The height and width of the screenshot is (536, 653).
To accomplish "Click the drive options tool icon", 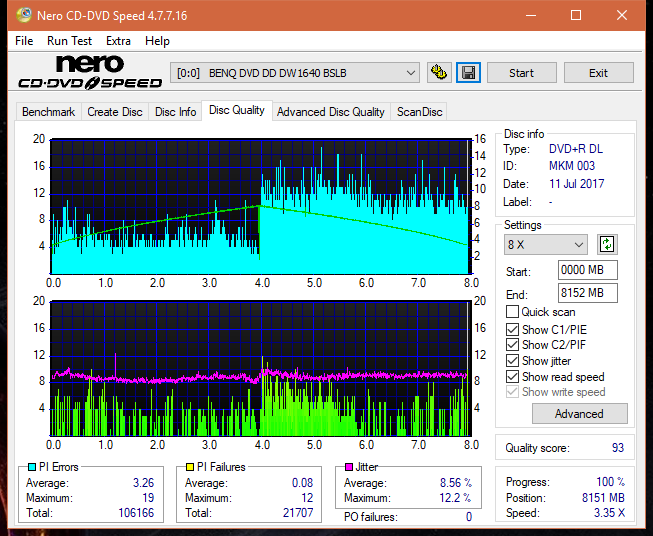I will [x=439, y=73].
